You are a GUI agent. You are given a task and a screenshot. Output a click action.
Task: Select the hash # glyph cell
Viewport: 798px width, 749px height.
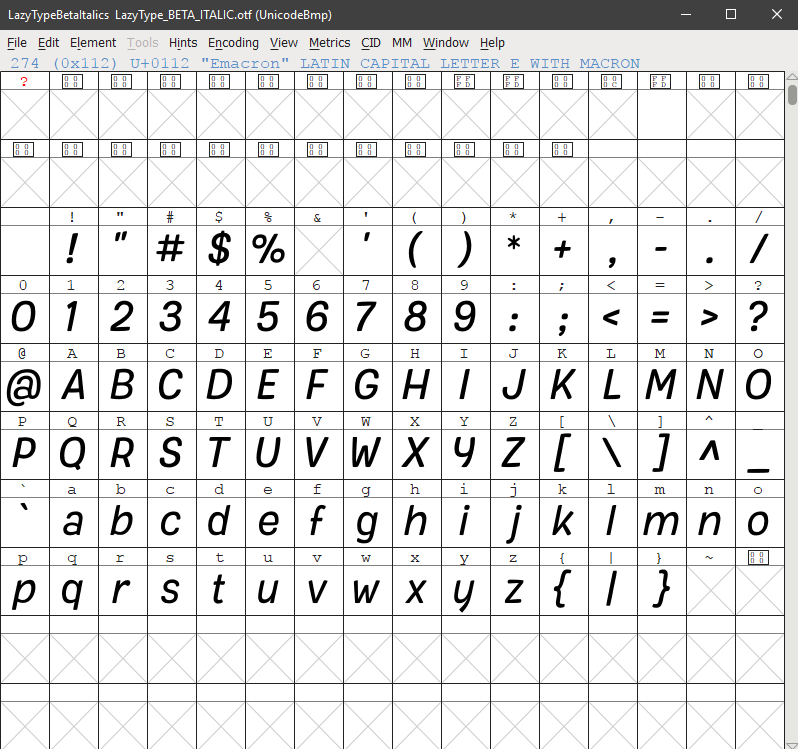[x=170, y=250]
